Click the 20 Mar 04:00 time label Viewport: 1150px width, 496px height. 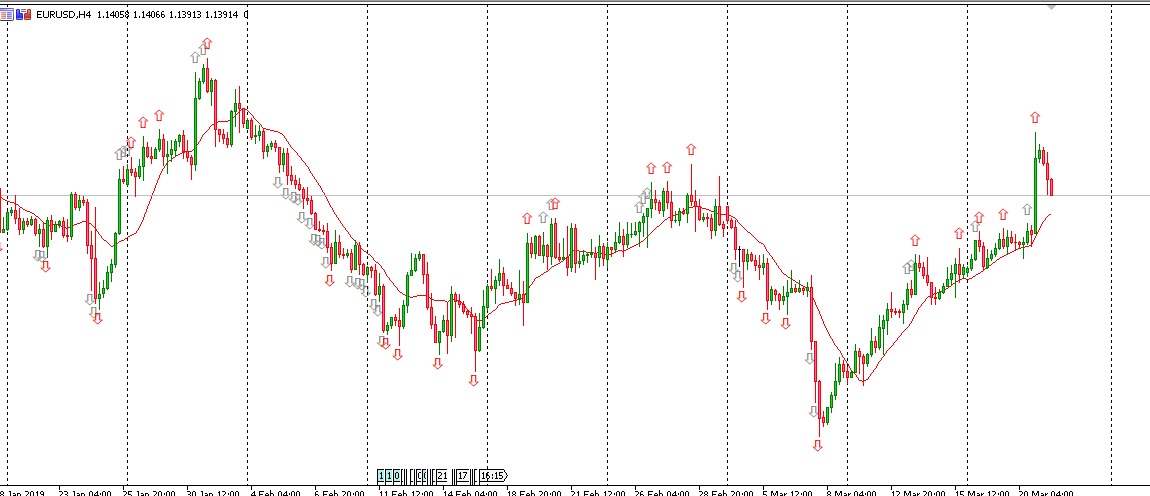[x=1045, y=492]
